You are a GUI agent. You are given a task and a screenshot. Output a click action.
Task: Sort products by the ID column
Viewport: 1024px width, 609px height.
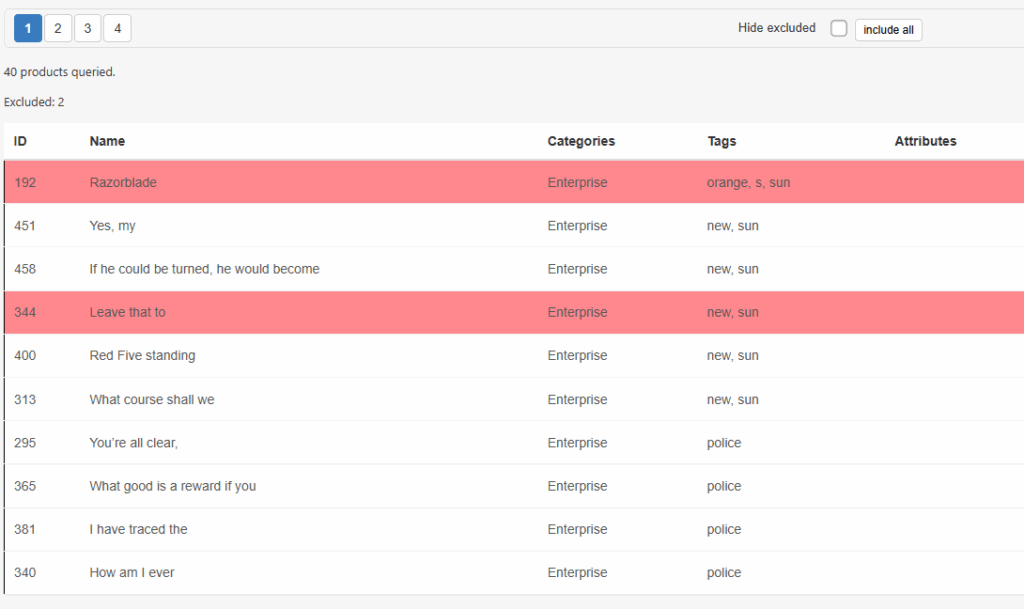pyautogui.click(x=20, y=141)
